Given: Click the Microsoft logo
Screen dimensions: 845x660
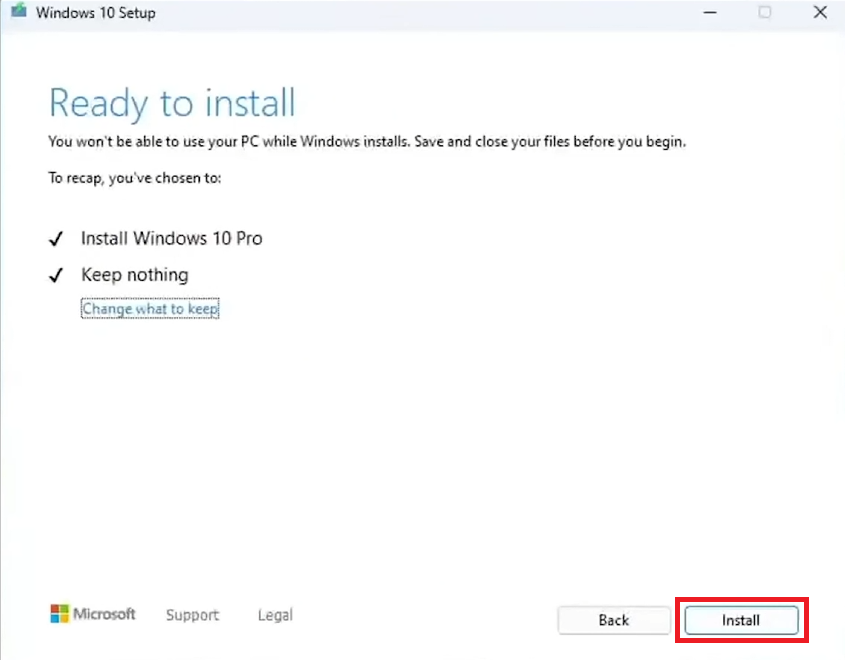Looking at the screenshot, I should point(93,614).
